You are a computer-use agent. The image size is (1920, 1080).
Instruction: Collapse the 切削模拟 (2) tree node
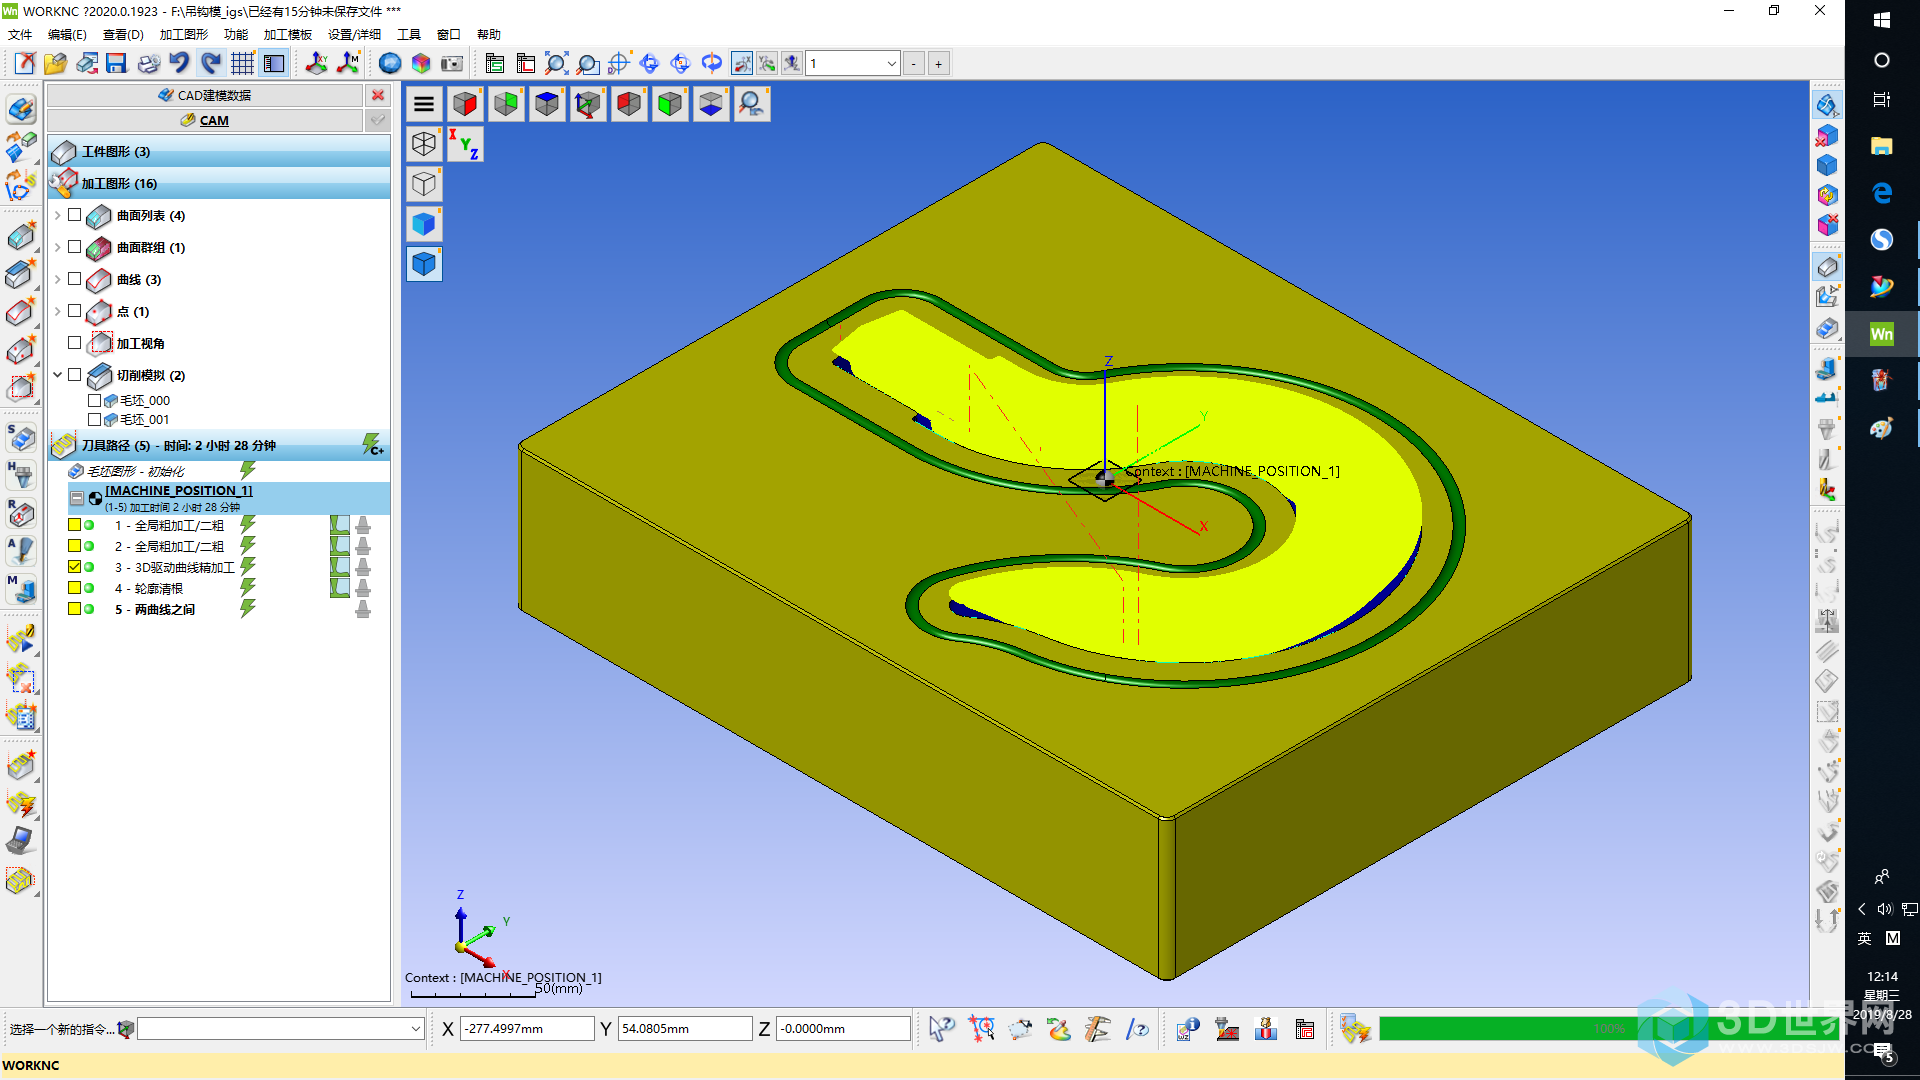click(58, 375)
